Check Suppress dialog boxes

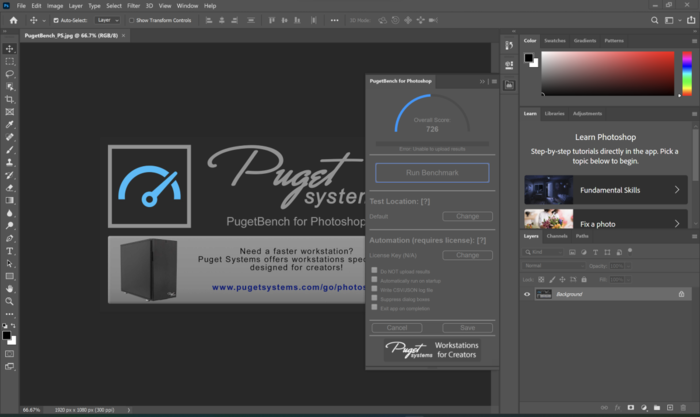tap(374, 298)
